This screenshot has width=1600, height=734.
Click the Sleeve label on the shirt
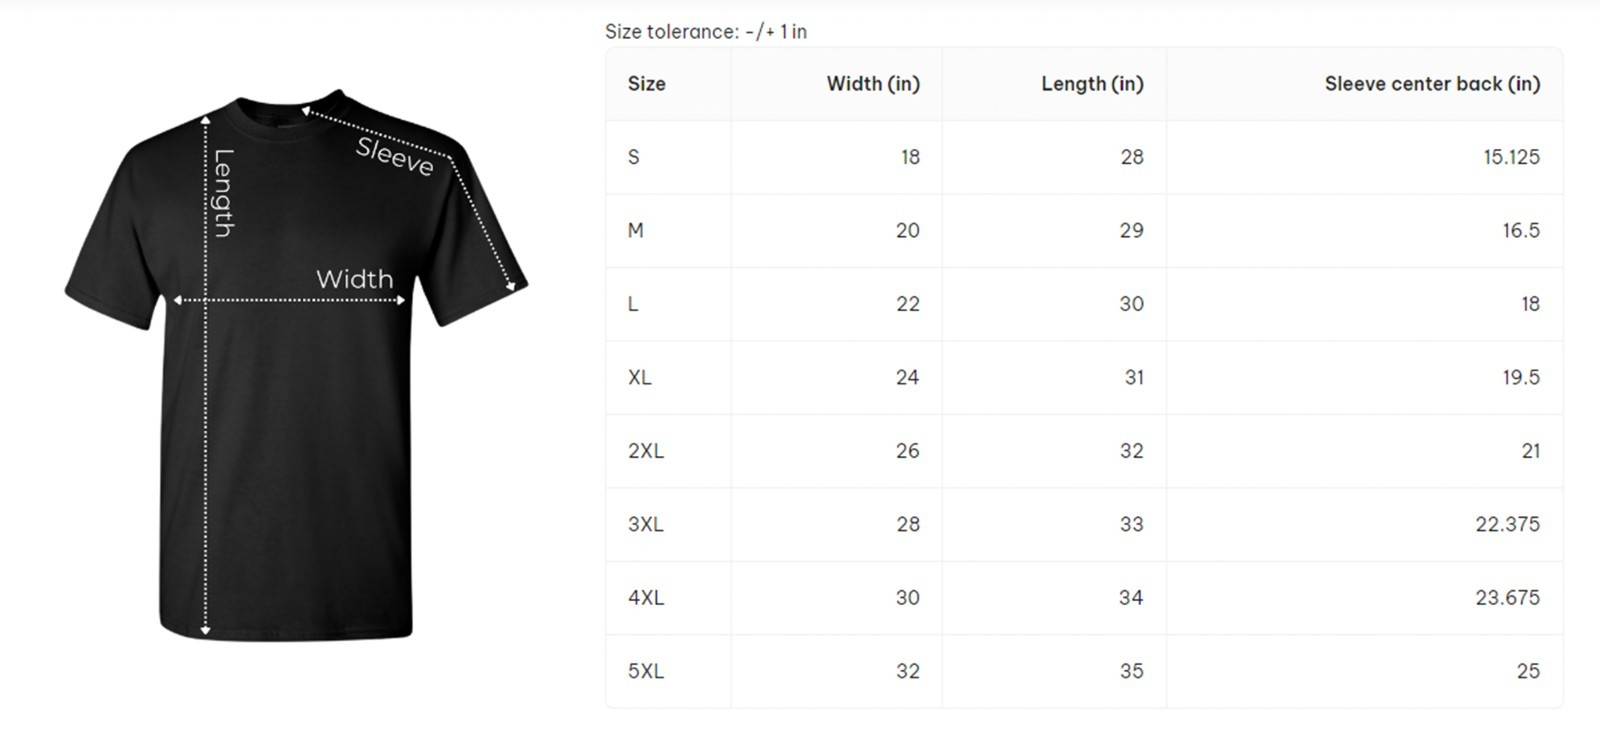pos(395,156)
